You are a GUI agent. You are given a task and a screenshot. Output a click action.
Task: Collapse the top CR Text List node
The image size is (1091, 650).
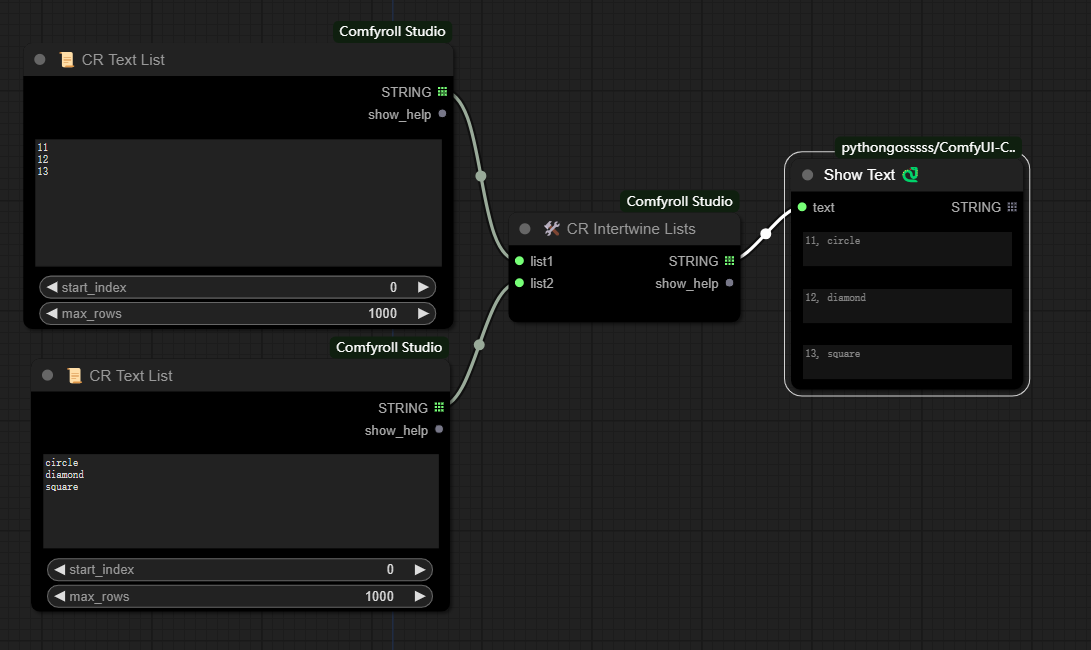[40, 60]
